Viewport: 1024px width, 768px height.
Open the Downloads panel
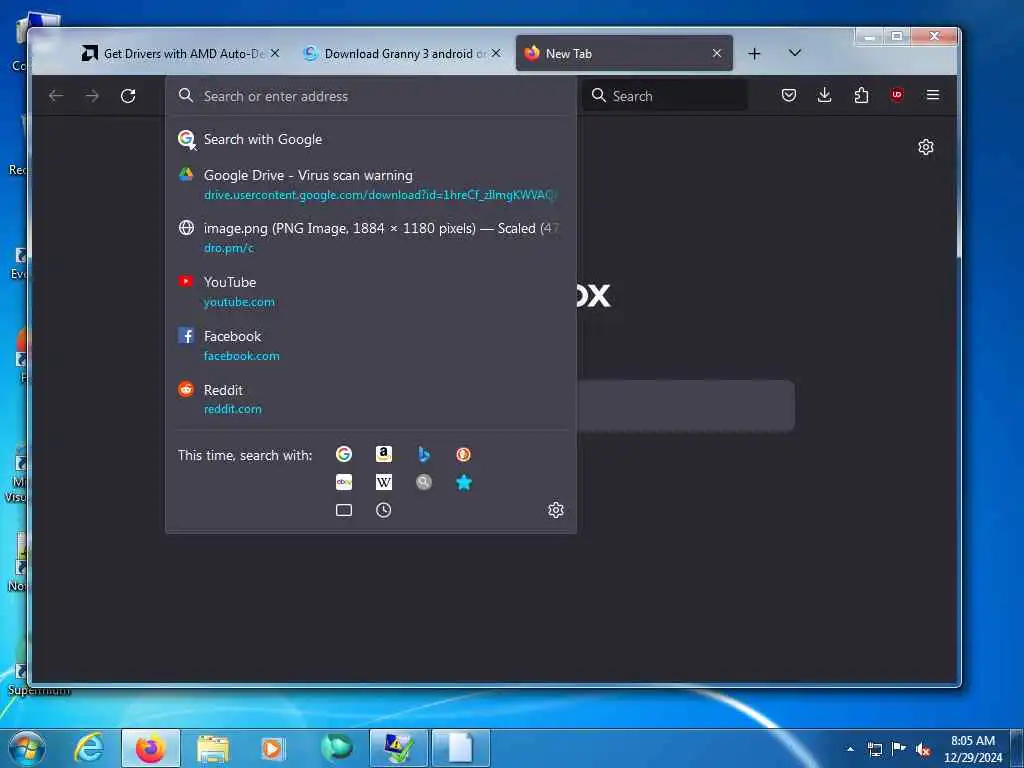[x=825, y=95]
